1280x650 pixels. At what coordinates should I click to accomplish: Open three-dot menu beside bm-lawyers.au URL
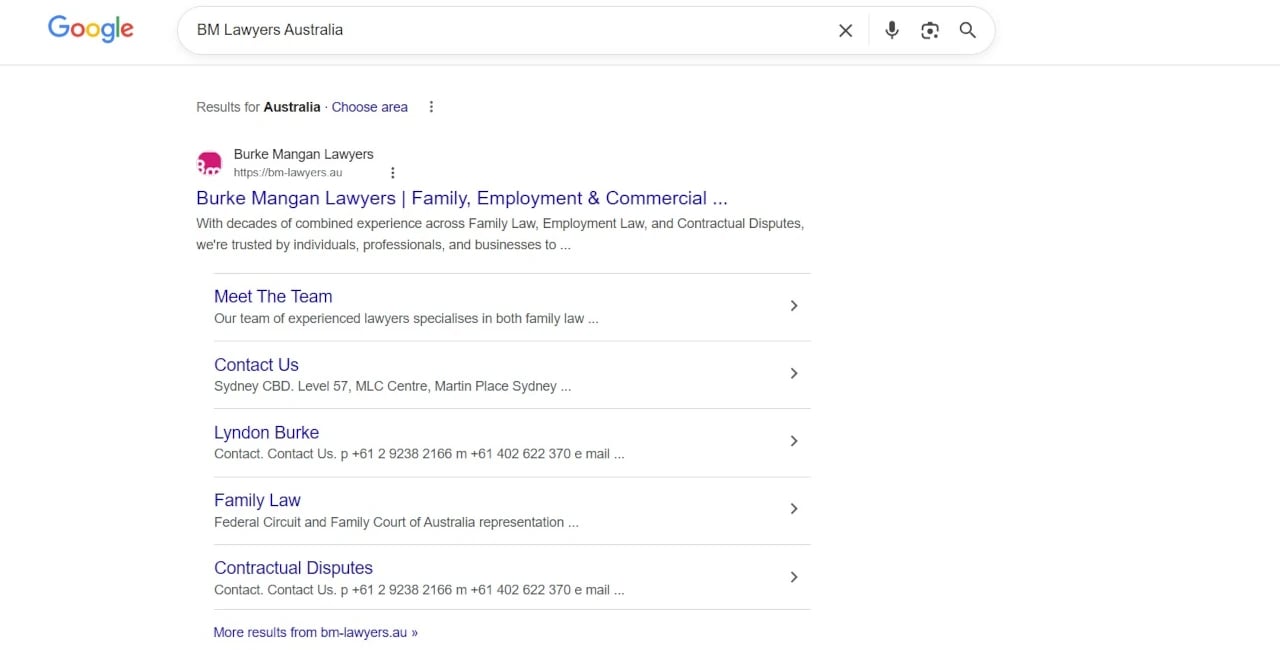(392, 173)
